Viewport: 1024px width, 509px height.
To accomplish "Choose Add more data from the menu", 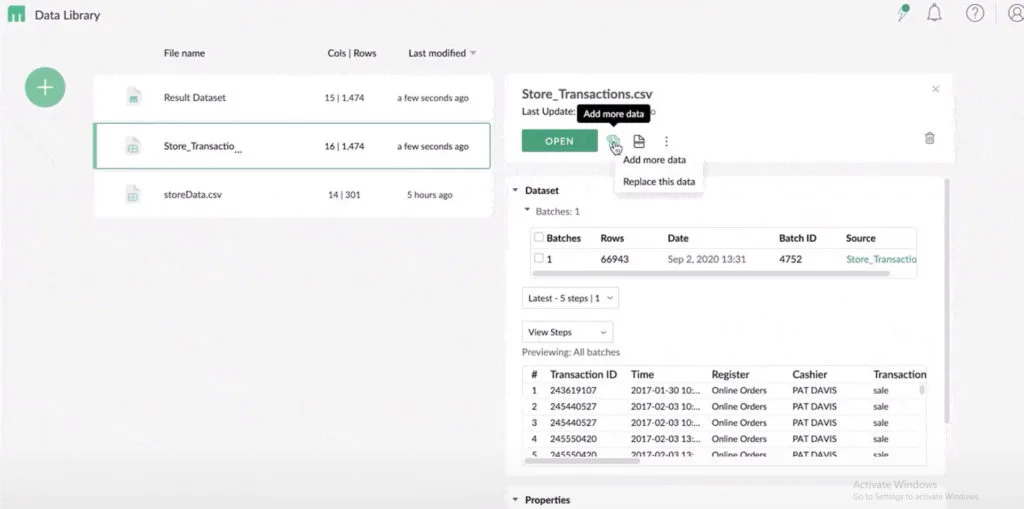I will click(654, 159).
